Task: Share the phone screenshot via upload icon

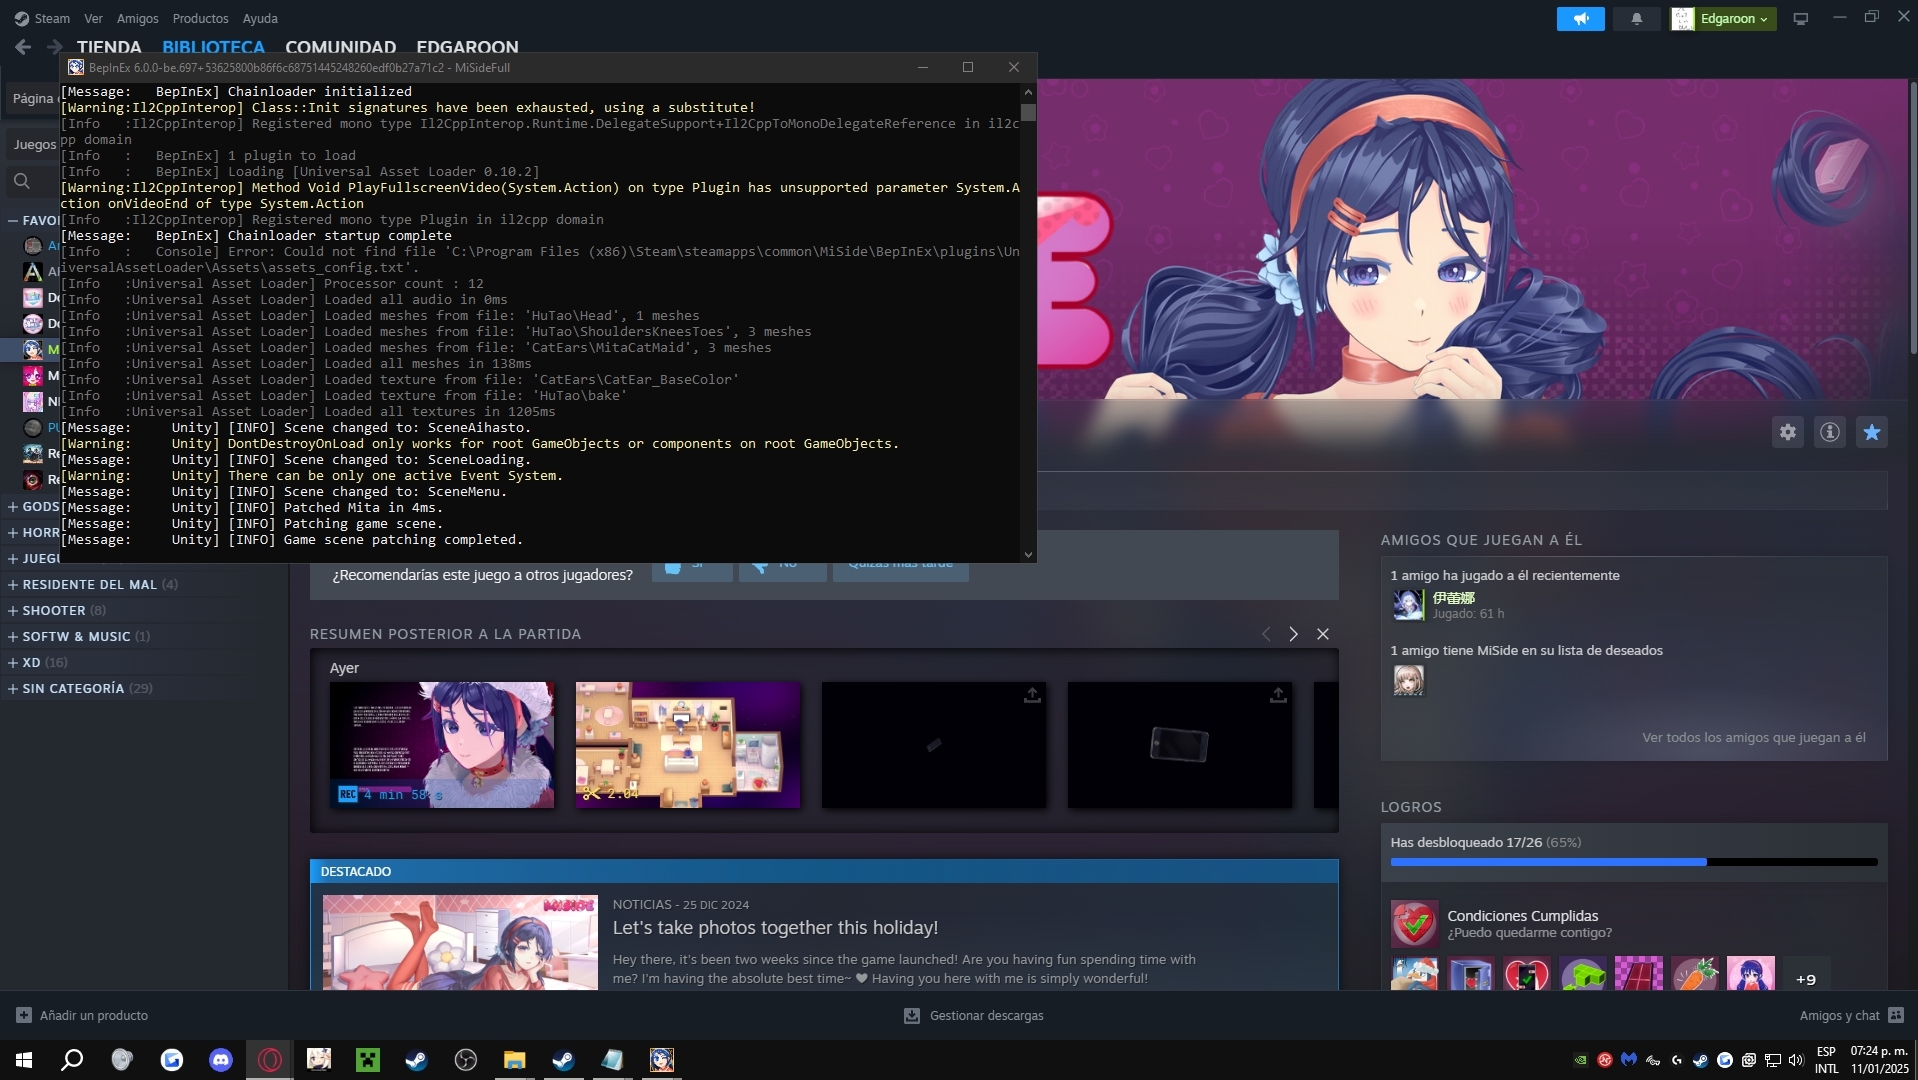Action: [x=1278, y=695]
